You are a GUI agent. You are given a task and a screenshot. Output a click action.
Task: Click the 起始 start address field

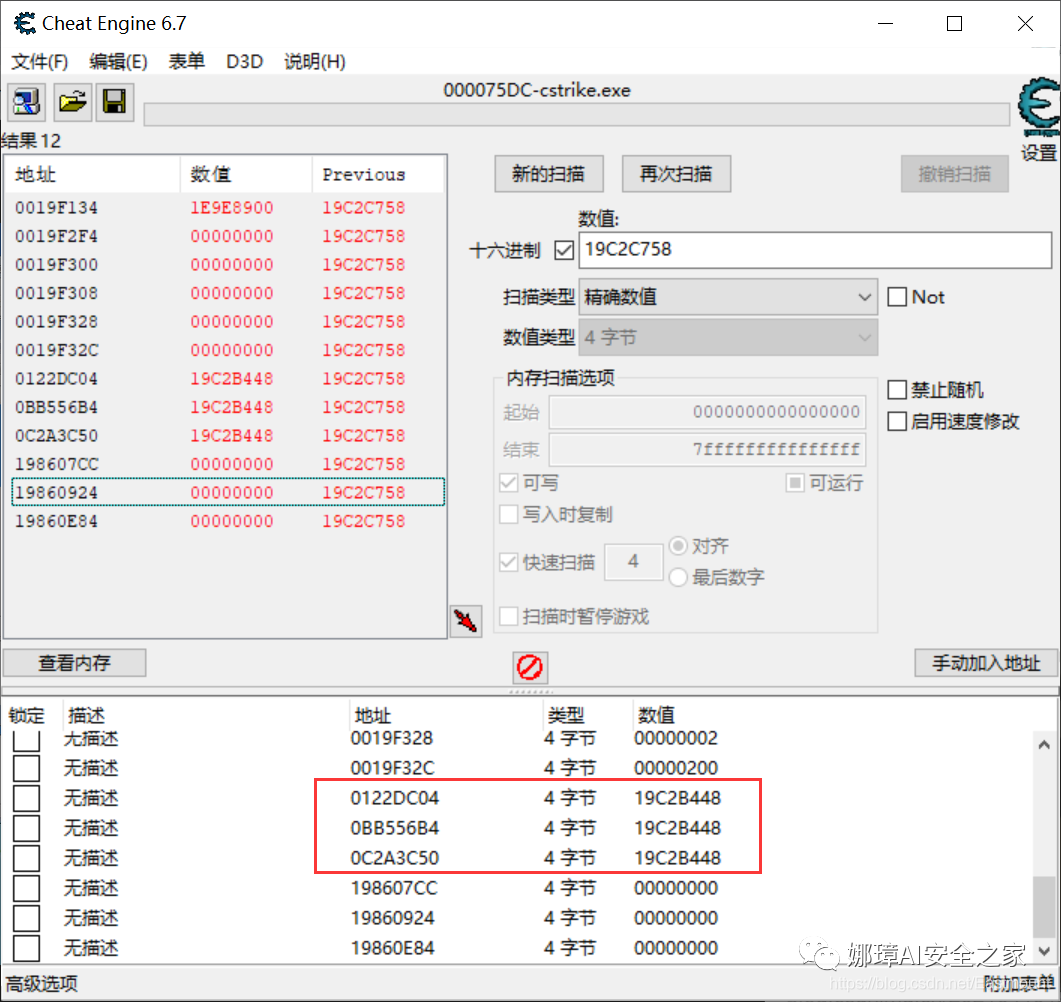[x=707, y=412]
